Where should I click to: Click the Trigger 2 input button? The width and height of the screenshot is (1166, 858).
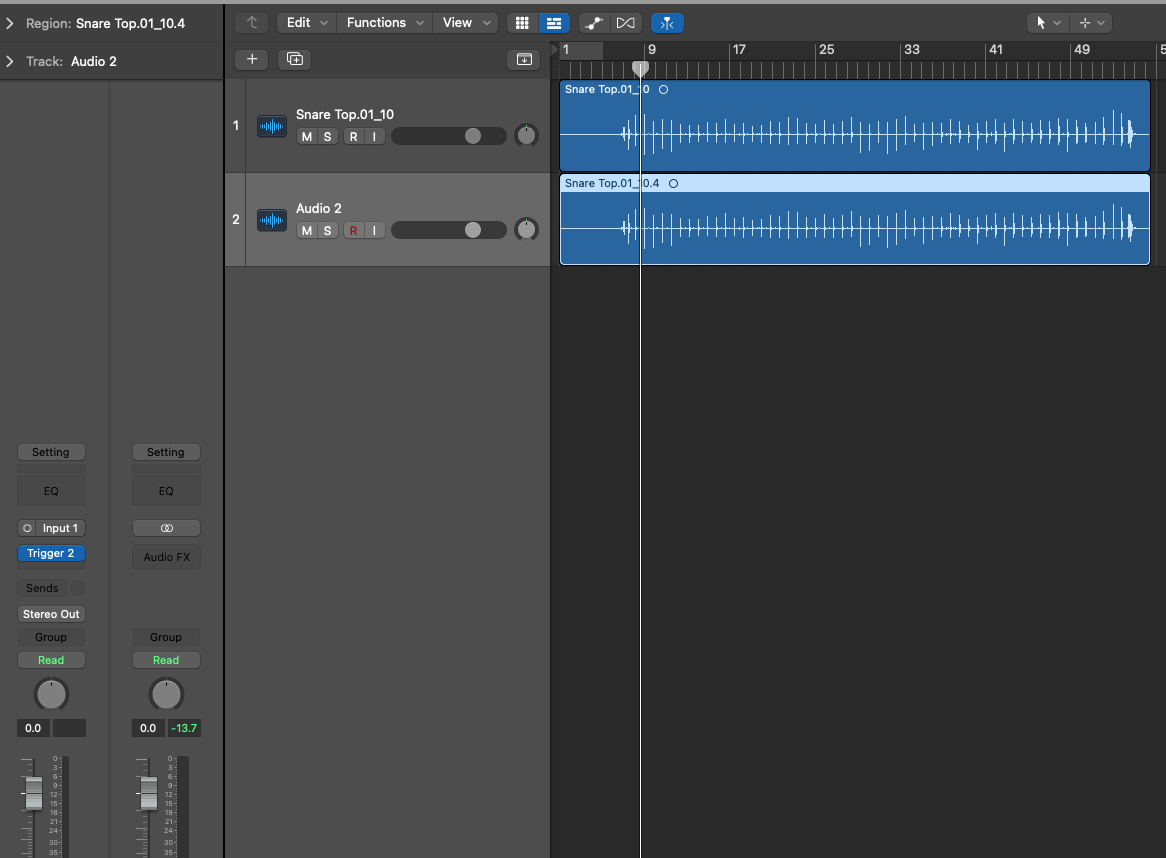click(x=51, y=553)
